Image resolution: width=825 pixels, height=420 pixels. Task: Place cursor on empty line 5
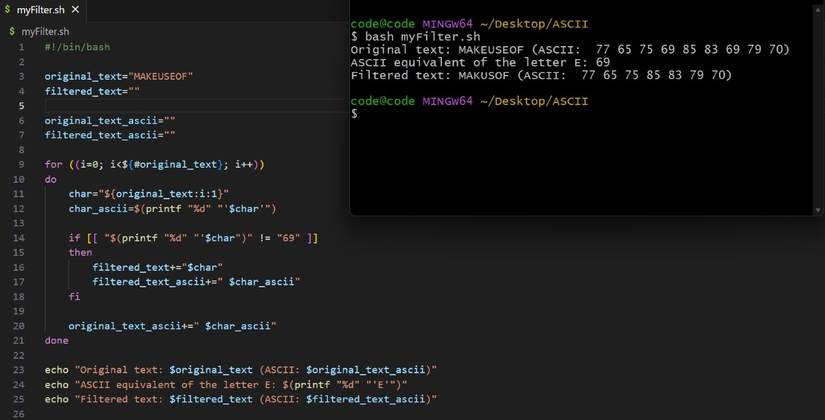coord(150,106)
